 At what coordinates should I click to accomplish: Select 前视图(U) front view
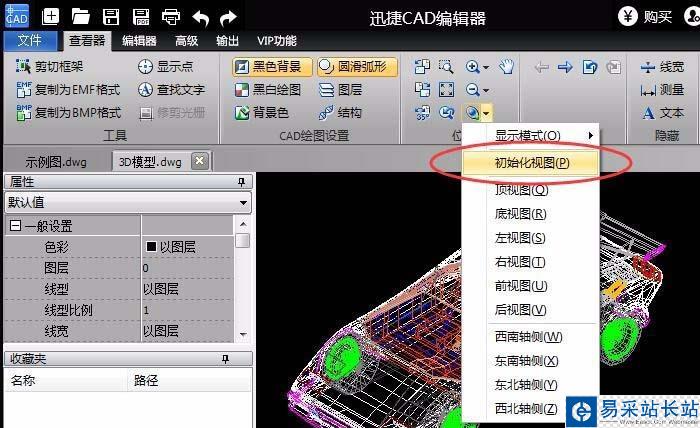pos(531,286)
